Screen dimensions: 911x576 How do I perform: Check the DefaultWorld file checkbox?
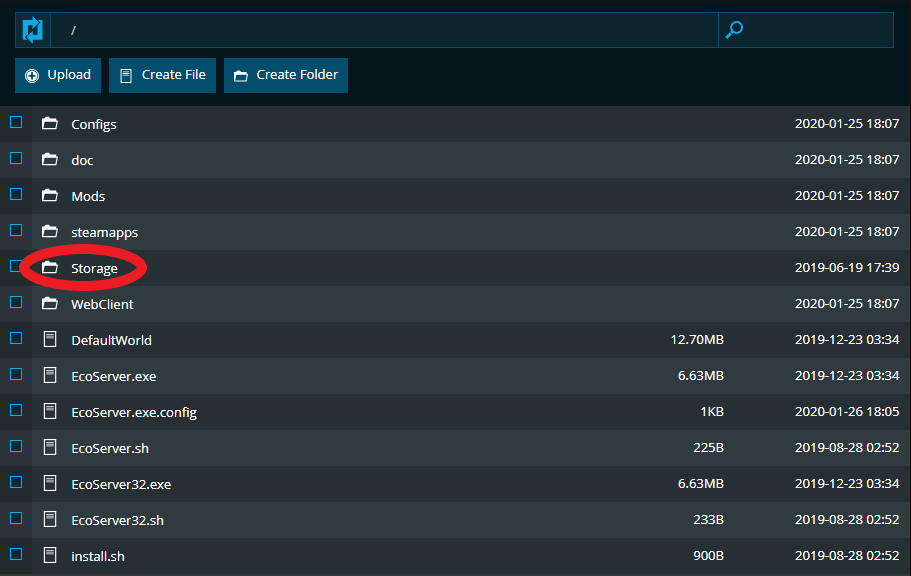click(x=16, y=338)
